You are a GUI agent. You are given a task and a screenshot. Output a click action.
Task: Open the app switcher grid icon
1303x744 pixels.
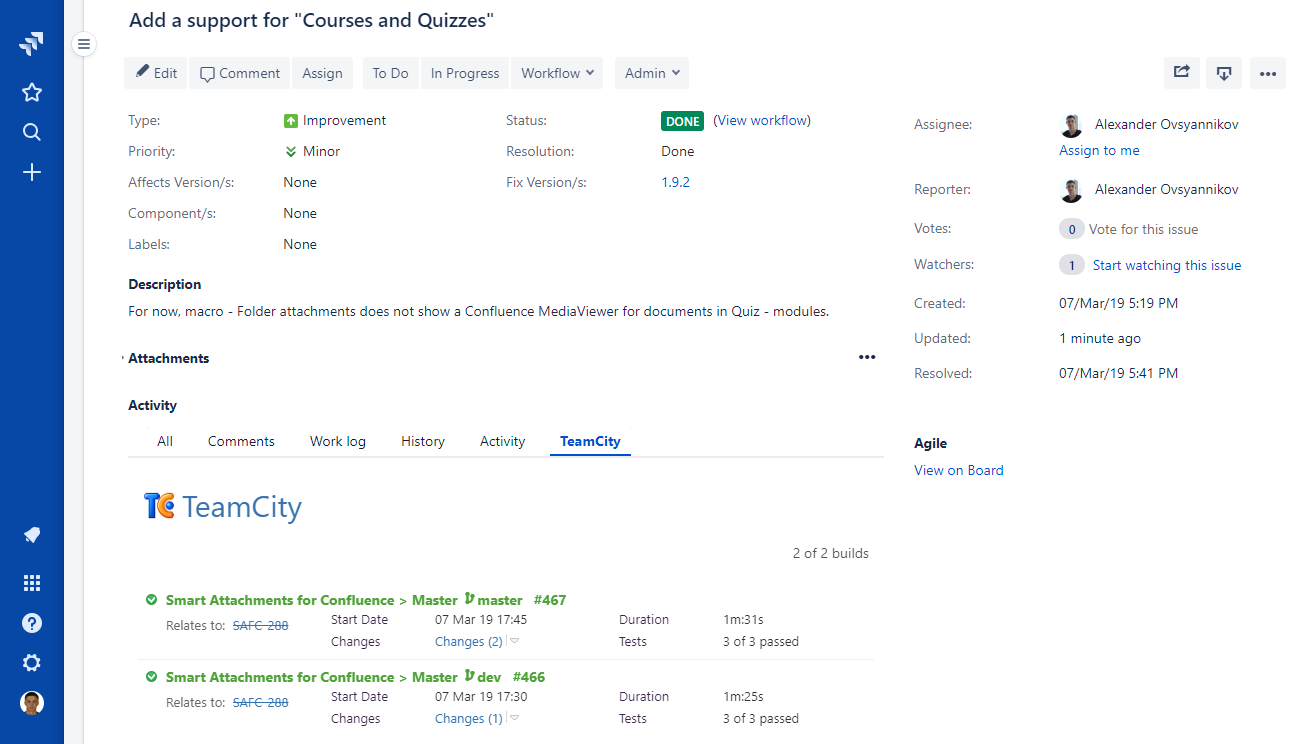[x=32, y=583]
